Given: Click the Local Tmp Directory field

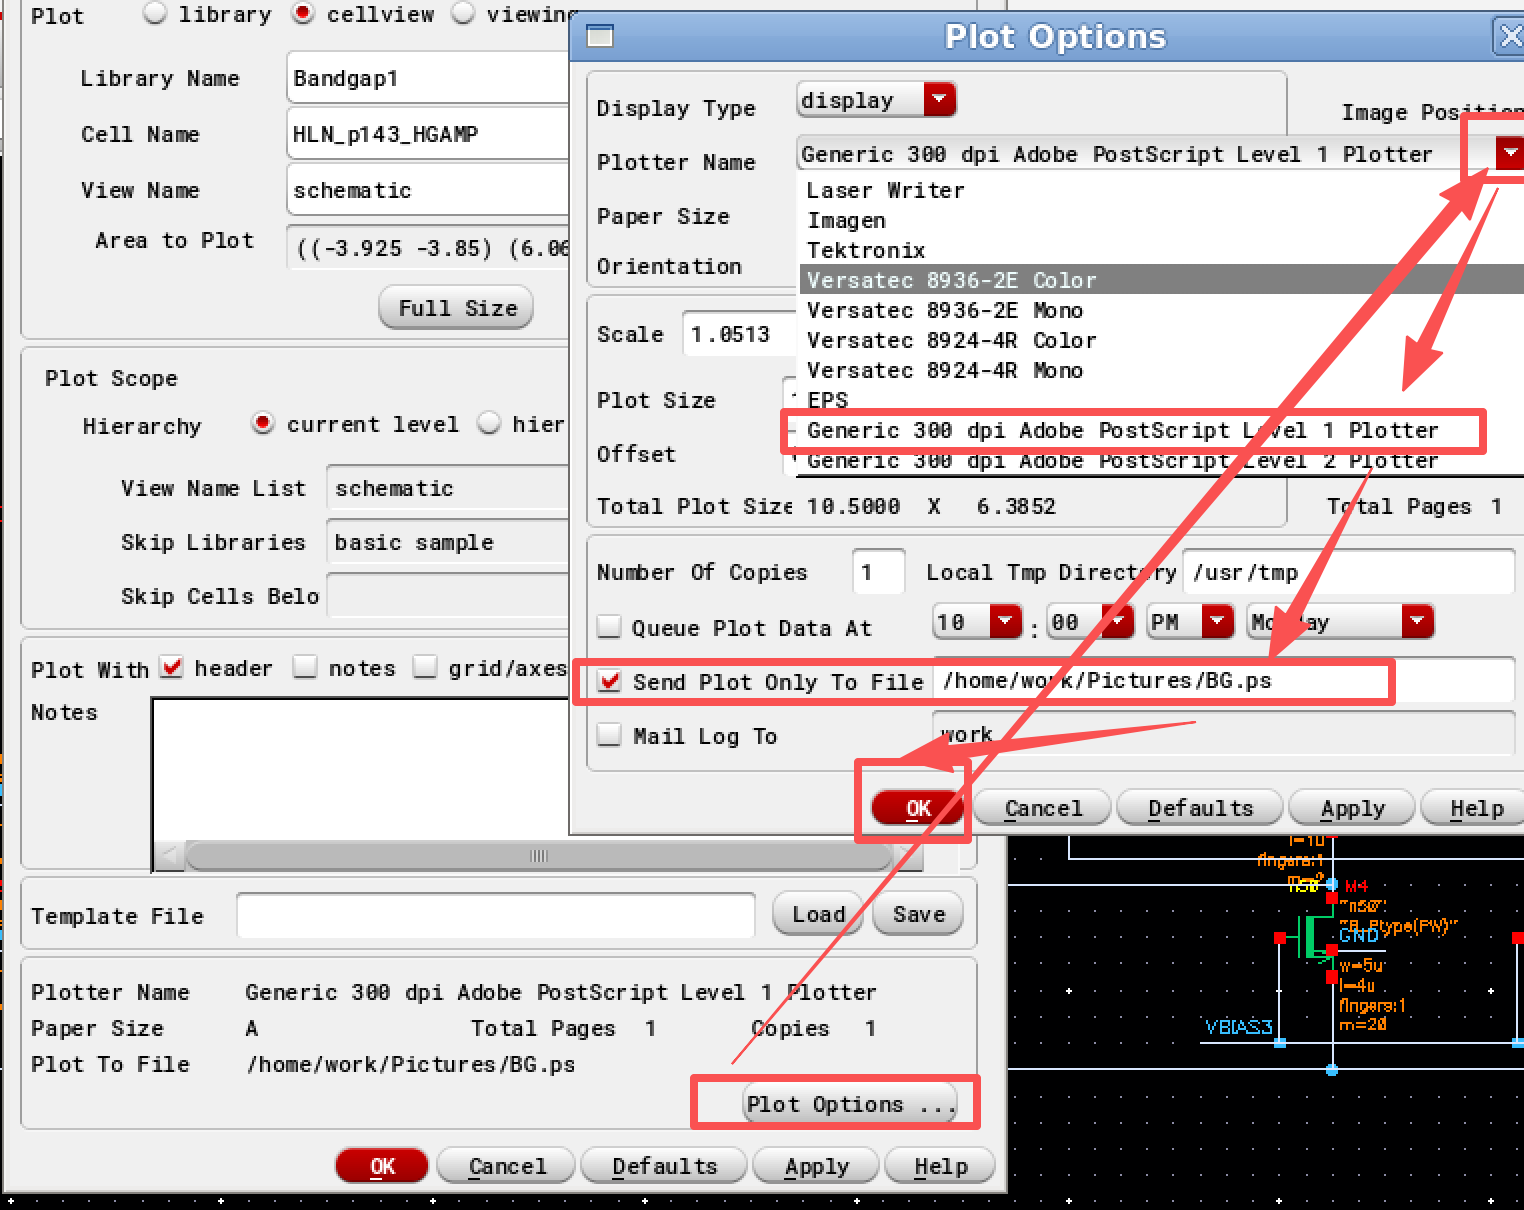Looking at the screenshot, I should 1348,572.
